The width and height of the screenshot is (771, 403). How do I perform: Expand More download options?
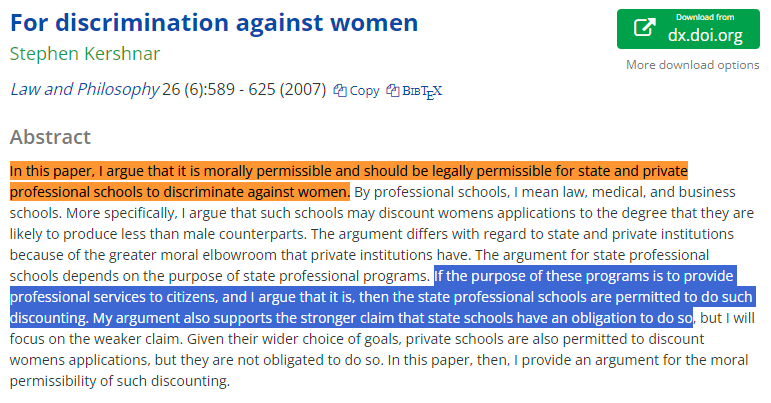[692, 65]
